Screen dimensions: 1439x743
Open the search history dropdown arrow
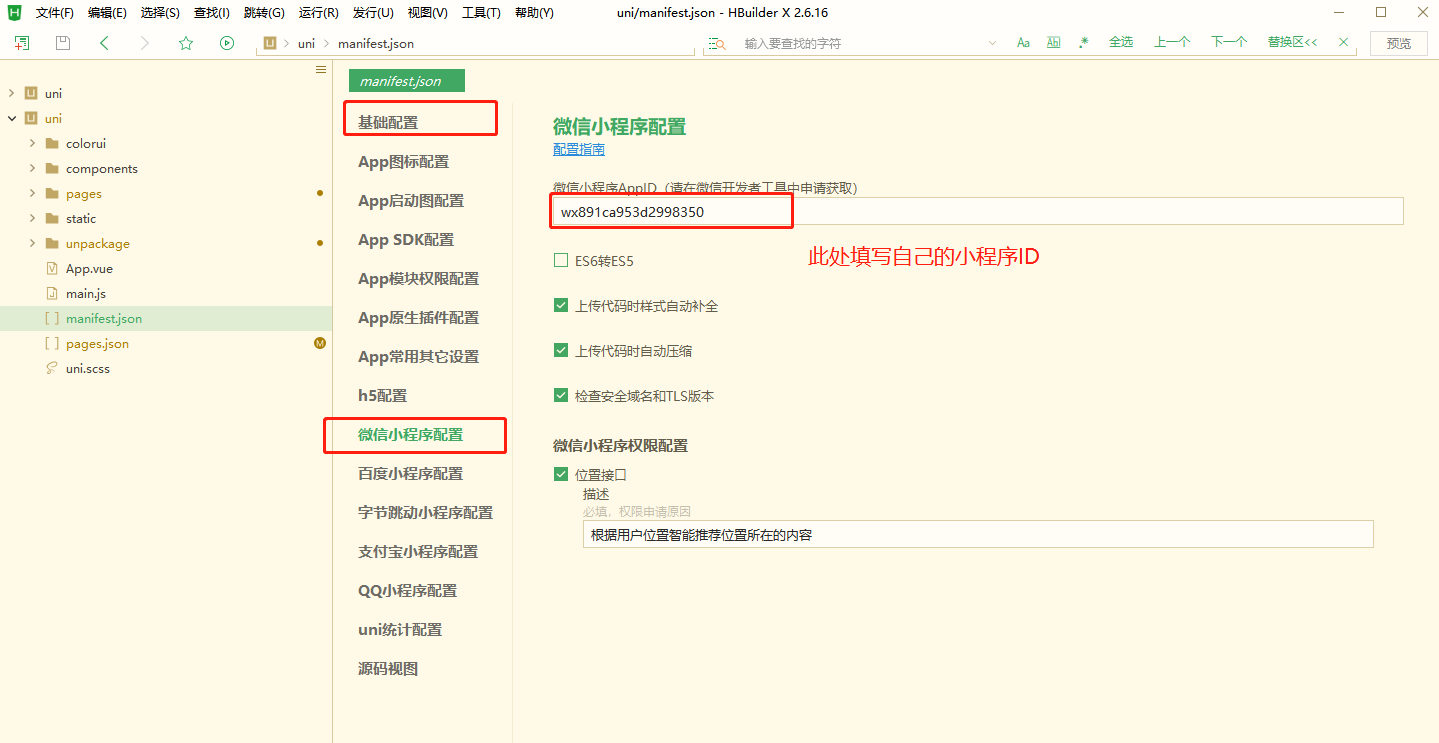pos(992,43)
